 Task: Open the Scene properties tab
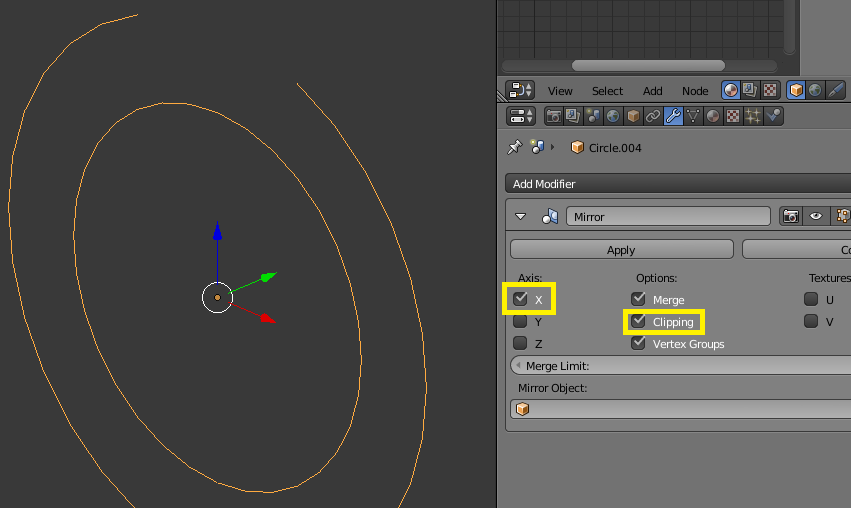pyautogui.click(x=593, y=116)
